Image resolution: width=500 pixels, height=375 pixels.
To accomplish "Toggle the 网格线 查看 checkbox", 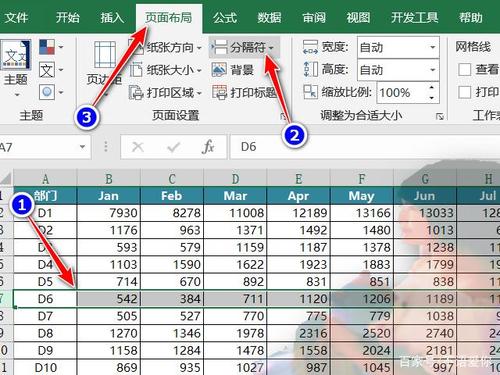I will click(464, 70).
